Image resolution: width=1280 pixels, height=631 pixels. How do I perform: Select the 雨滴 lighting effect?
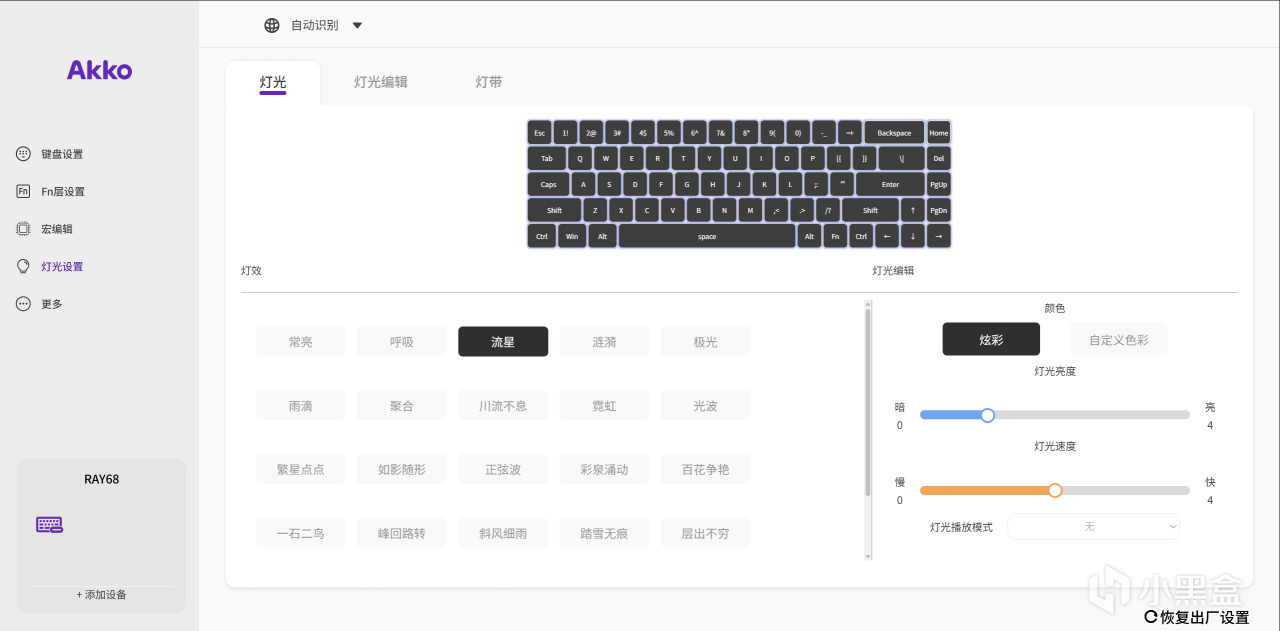point(301,406)
